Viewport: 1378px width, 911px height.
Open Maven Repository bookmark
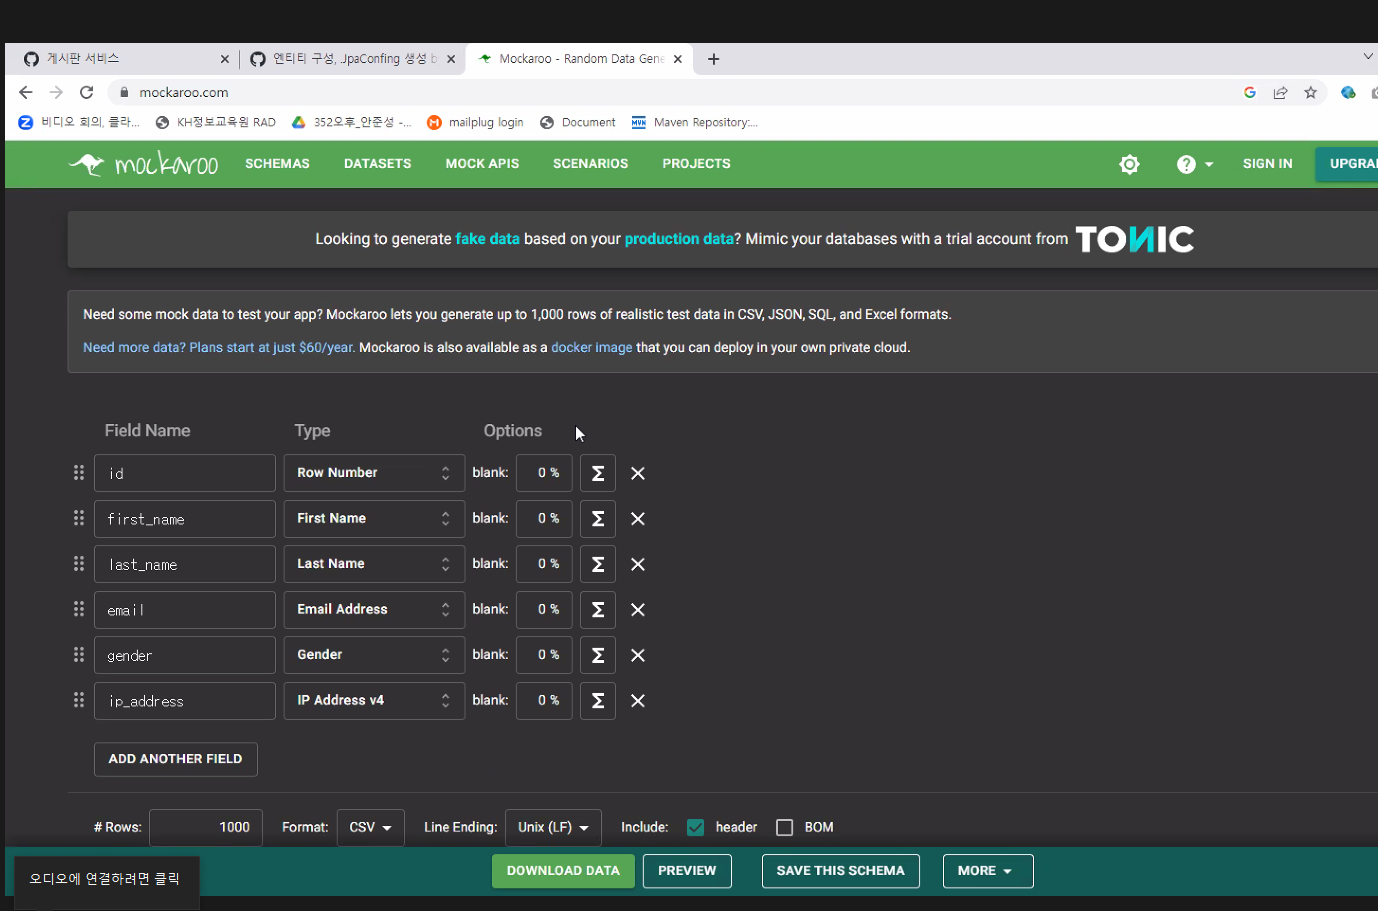click(x=694, y=122)
